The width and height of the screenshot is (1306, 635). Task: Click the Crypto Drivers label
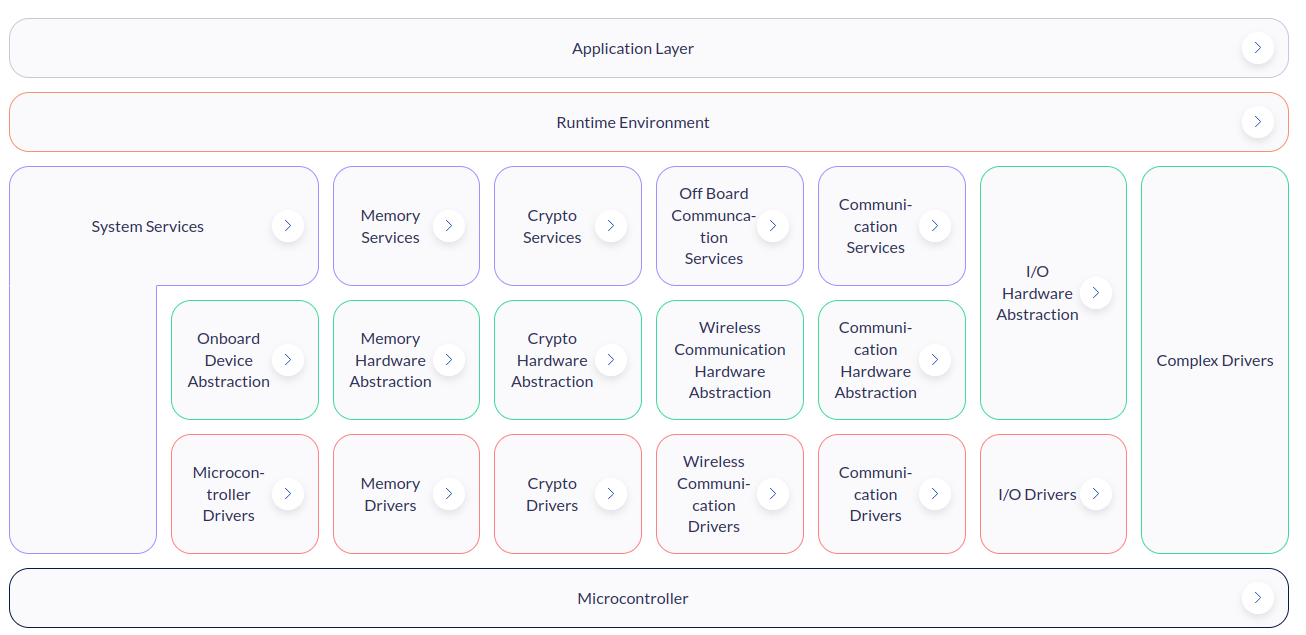(552, 494)
